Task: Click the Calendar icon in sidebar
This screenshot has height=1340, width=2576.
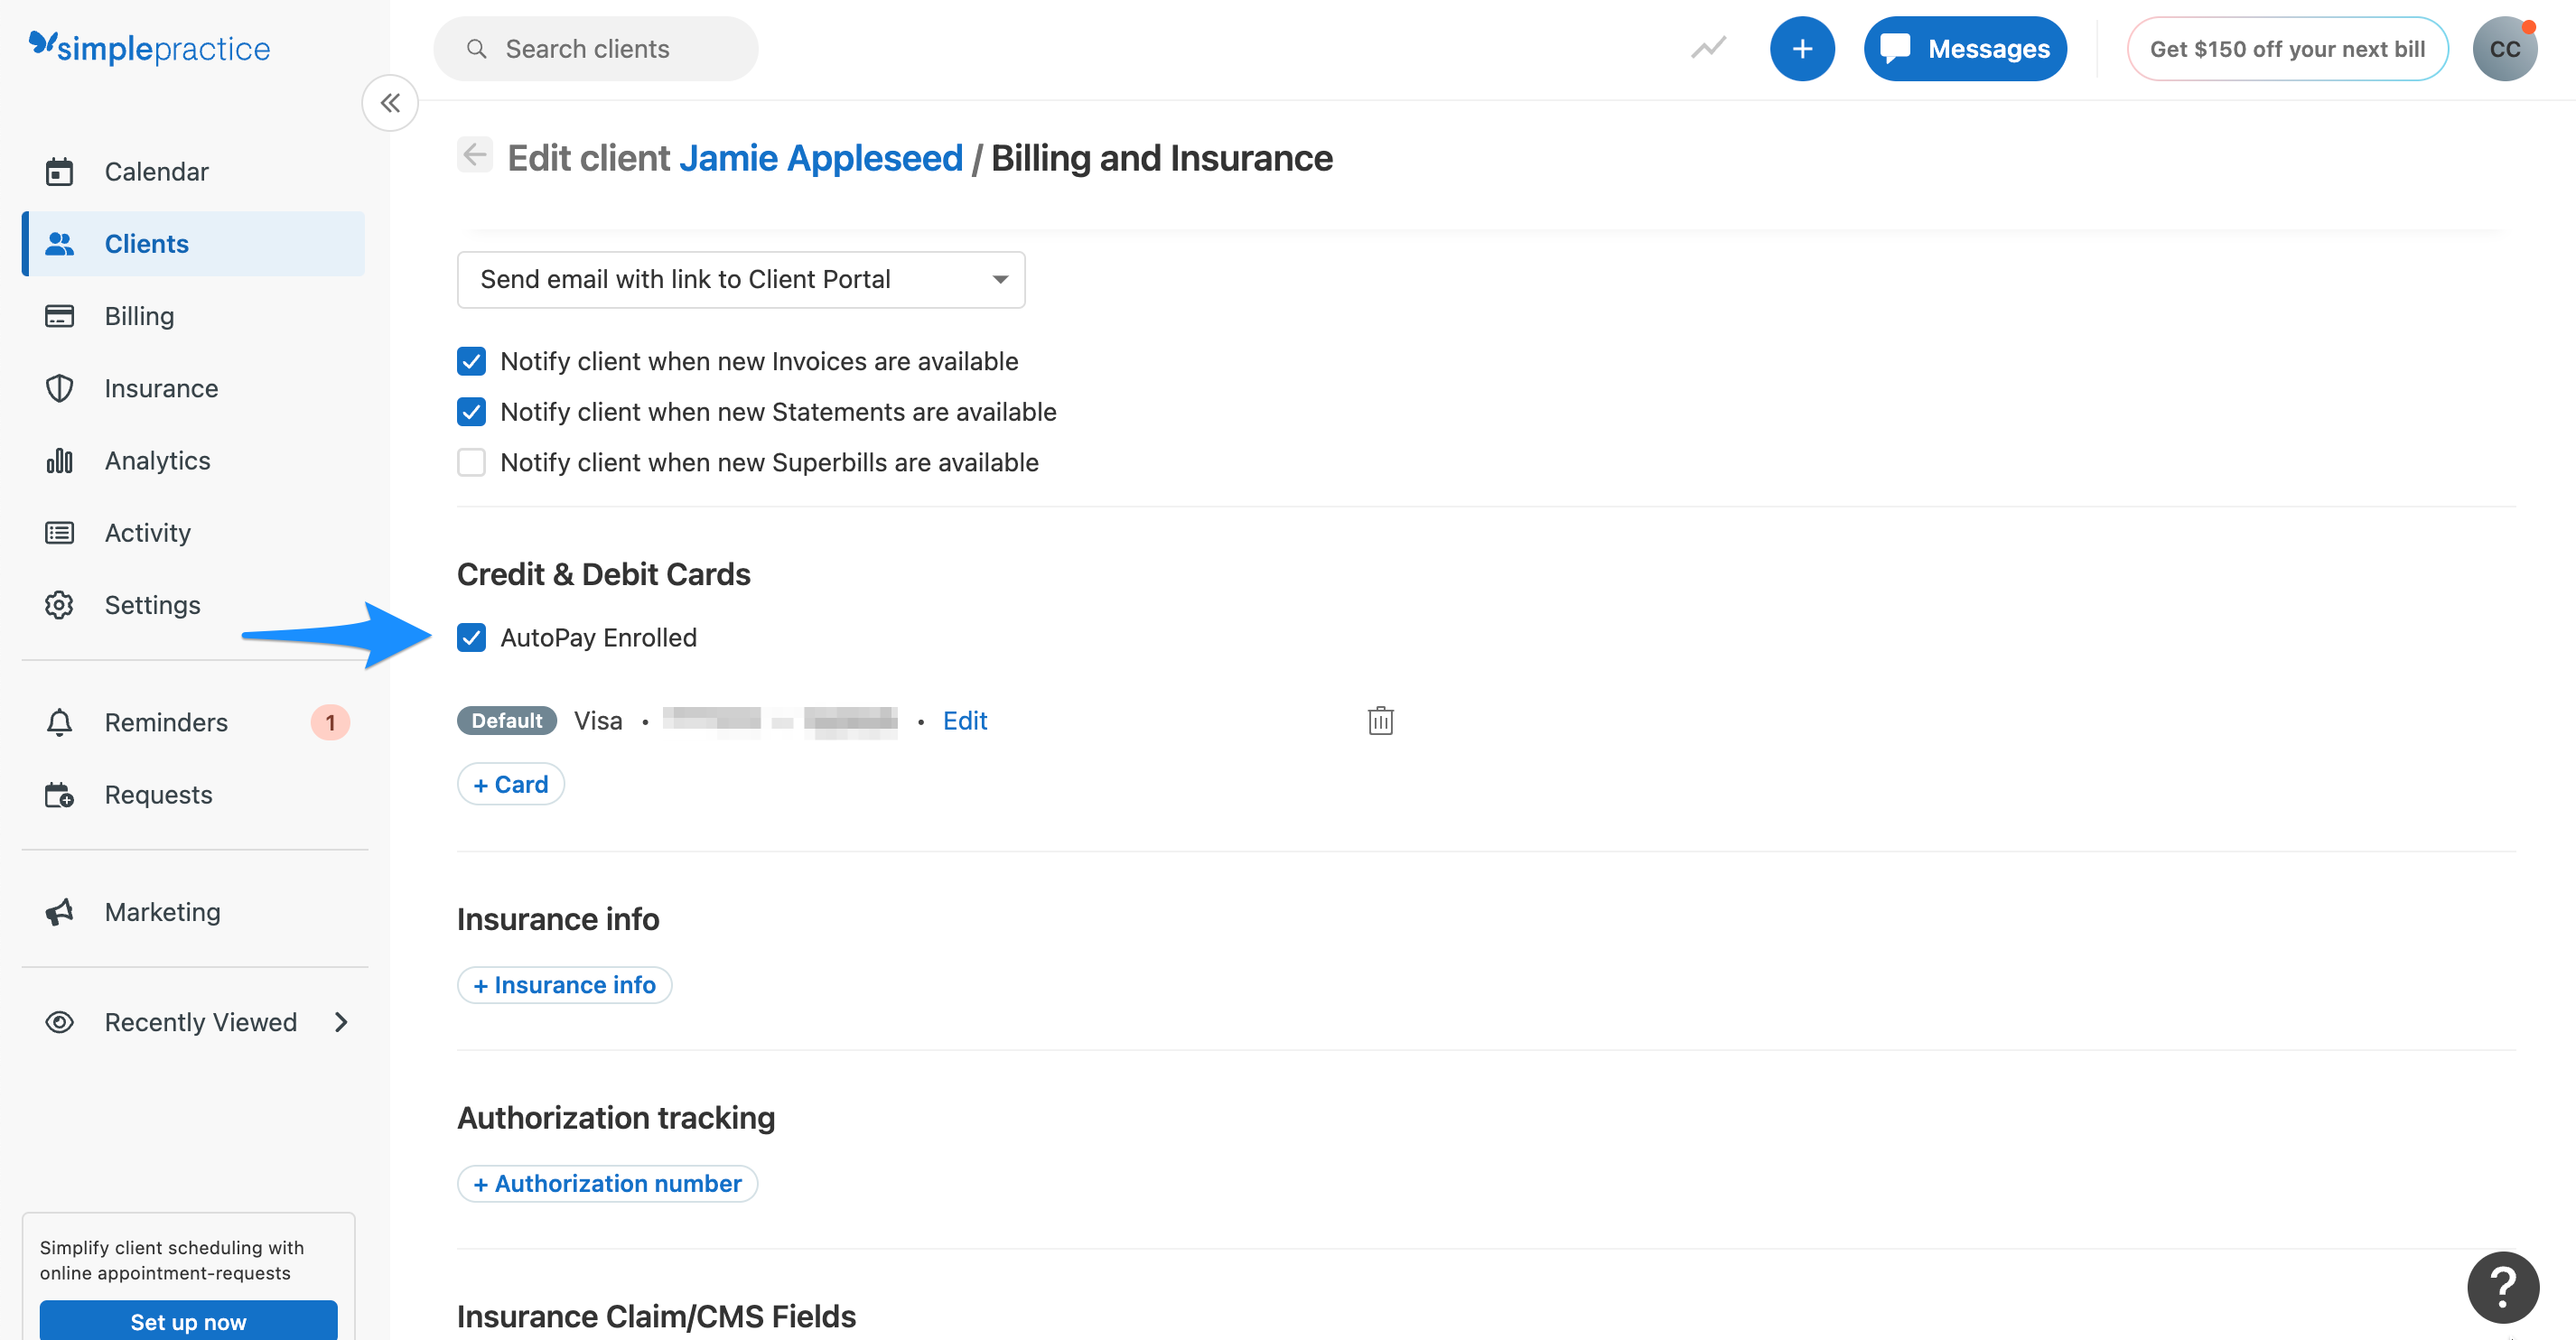Action: point(59,171)
